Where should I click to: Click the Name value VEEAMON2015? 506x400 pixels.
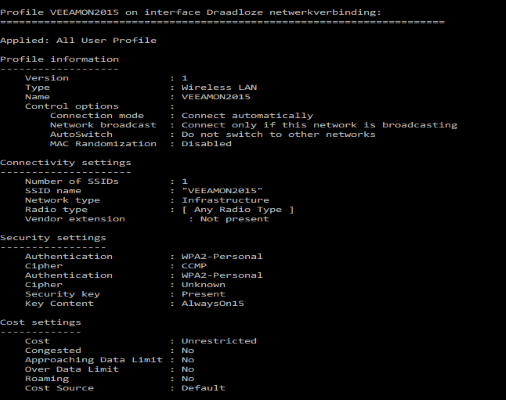(x=216, y=97)
